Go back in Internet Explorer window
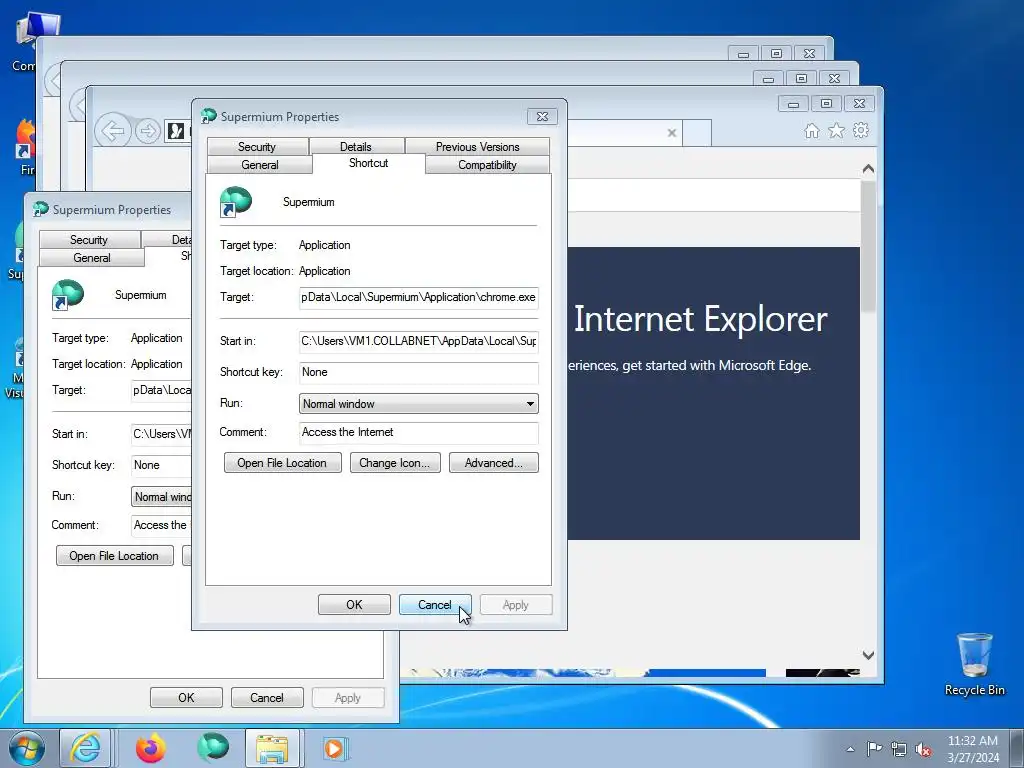 click(x=112, y=131)
